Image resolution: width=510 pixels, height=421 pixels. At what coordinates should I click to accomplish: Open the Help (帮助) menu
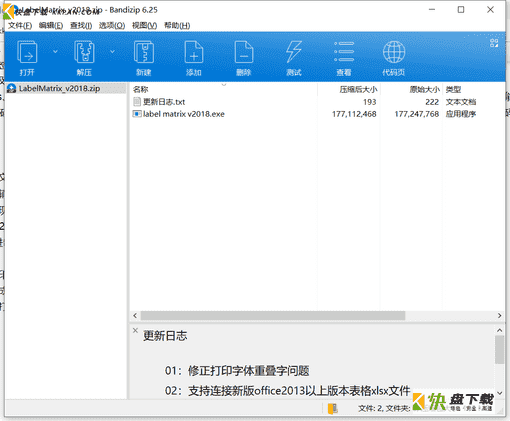click(x=177, y=26)
